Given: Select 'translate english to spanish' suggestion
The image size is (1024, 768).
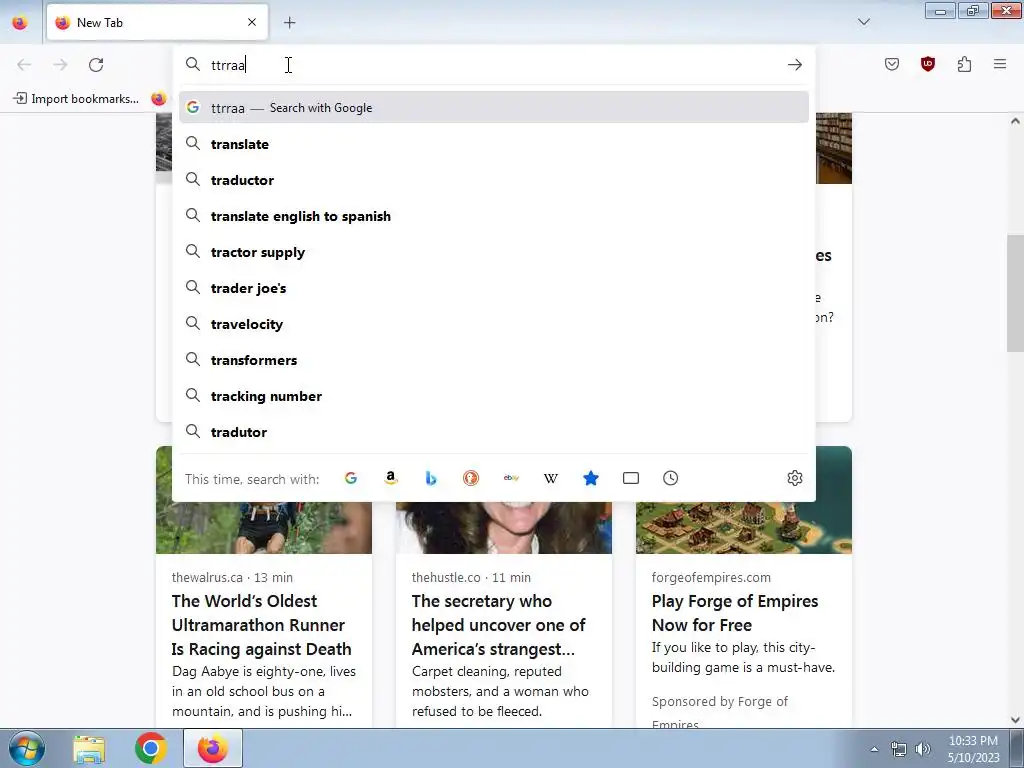Looking at the screenshot, I should click(x=494, y=216).
